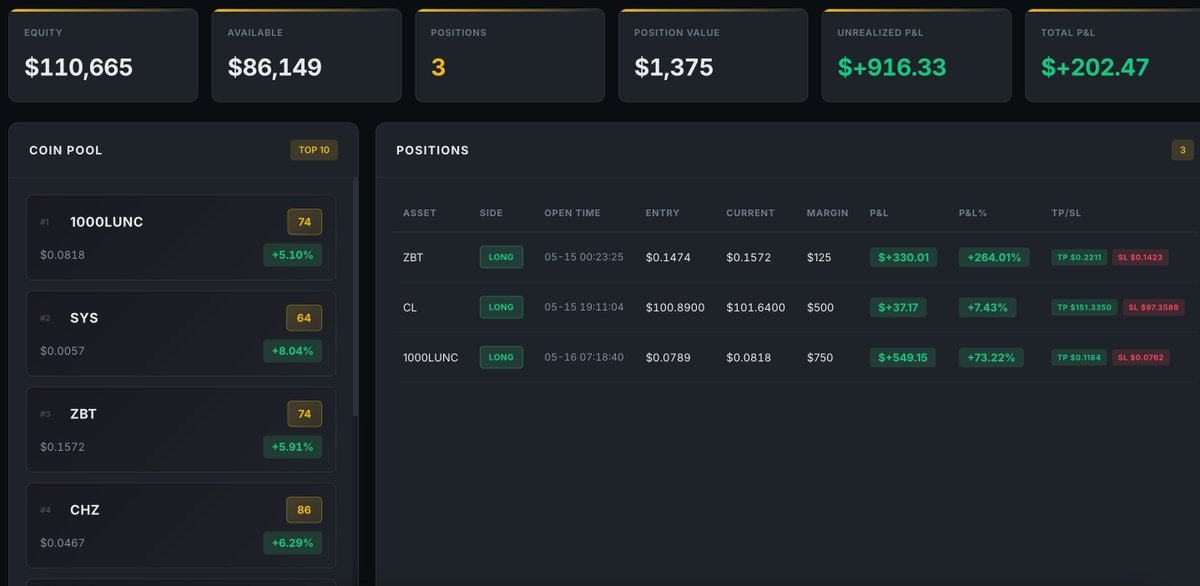Click the TOP 10 badge in Coin Pool
Screen dimensions: 1200x586
point(314,150)
